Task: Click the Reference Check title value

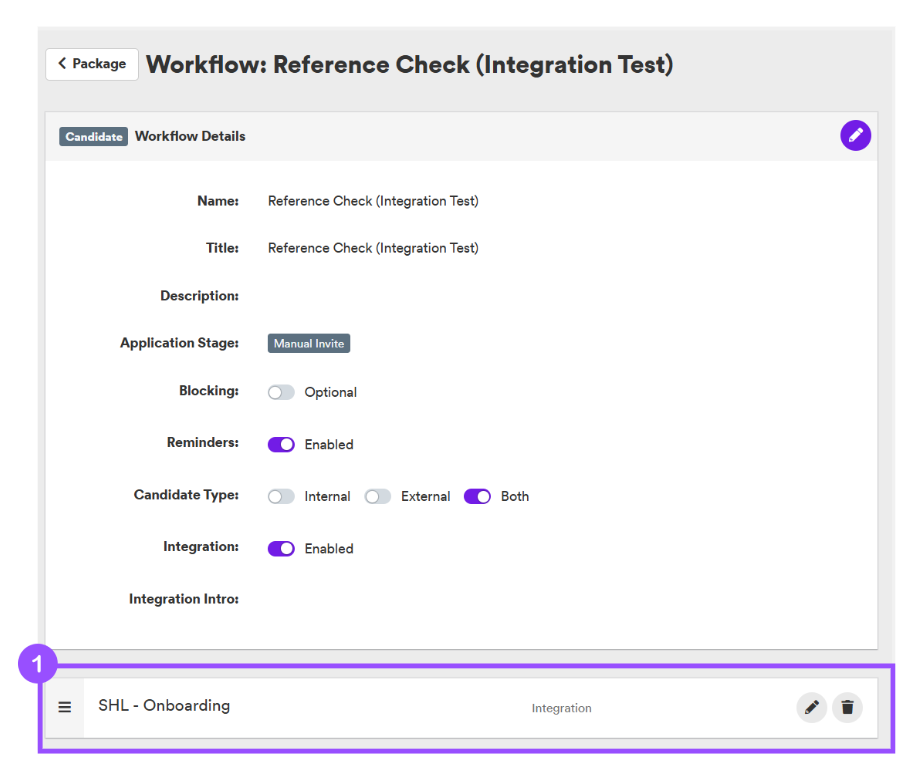Action: (x=374, y=248)
